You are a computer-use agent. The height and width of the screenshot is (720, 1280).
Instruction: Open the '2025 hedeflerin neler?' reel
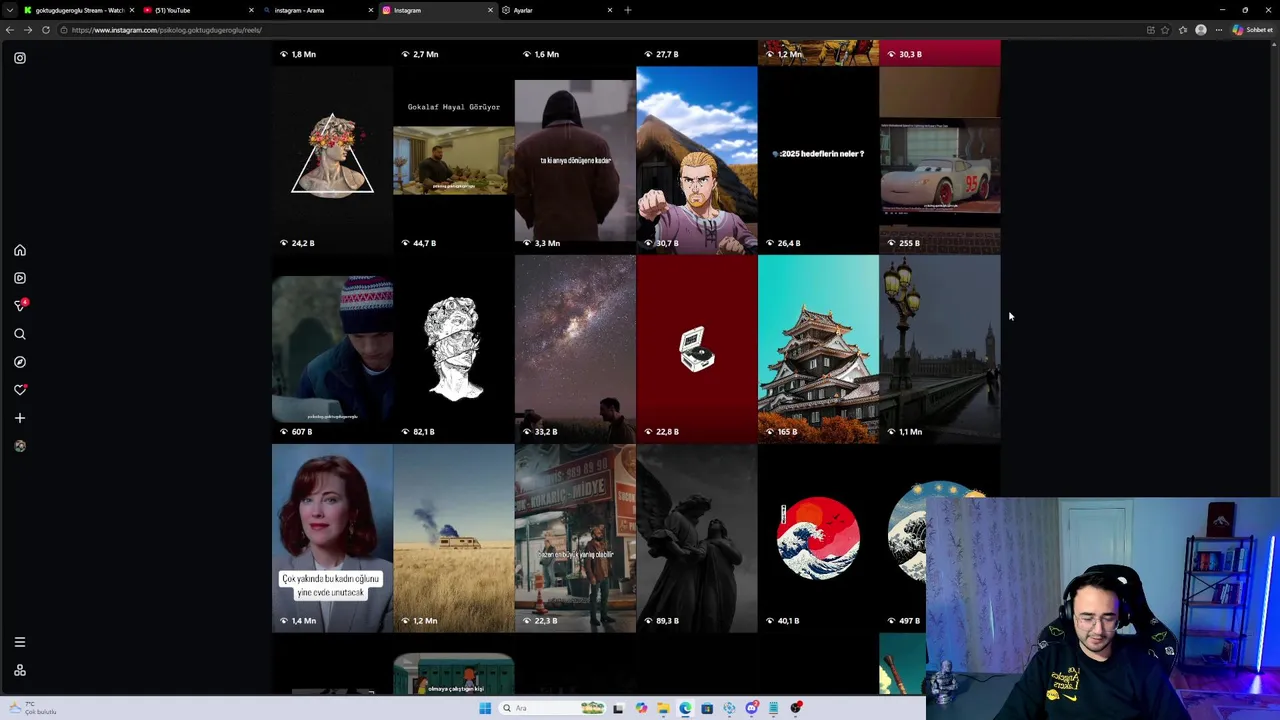818,159
